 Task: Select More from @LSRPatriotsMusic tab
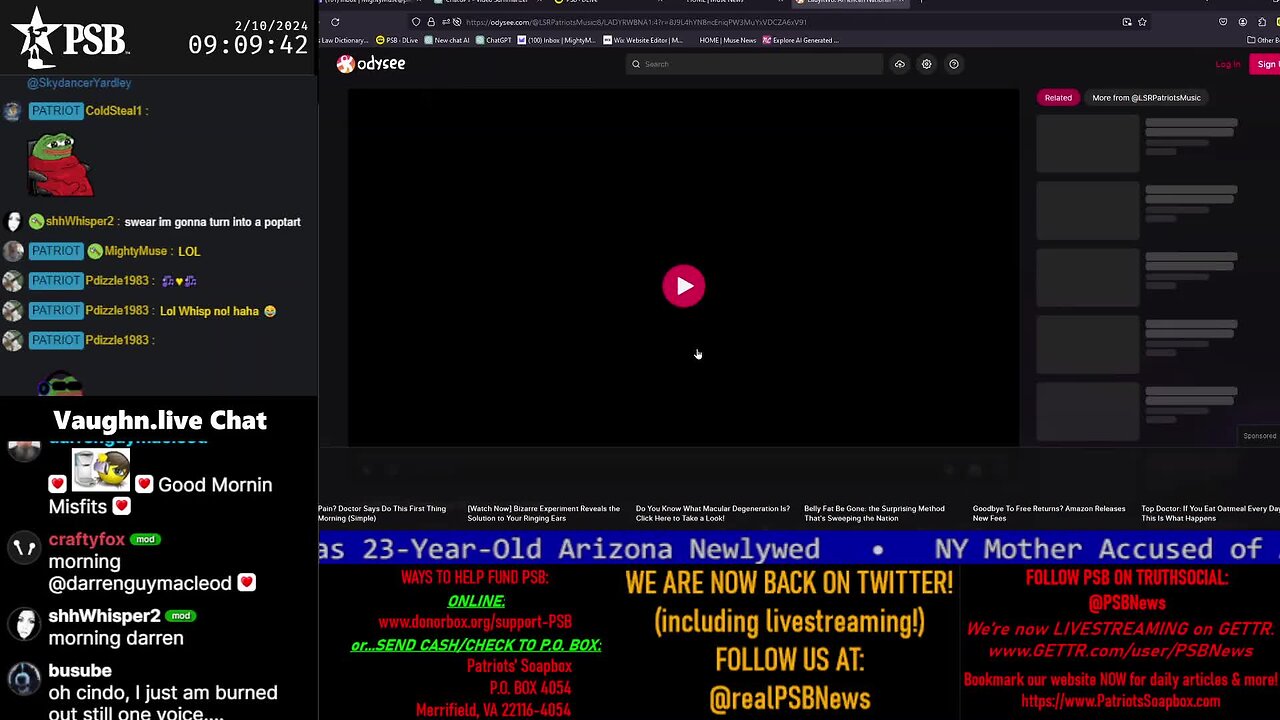(x=1146, y=97)
